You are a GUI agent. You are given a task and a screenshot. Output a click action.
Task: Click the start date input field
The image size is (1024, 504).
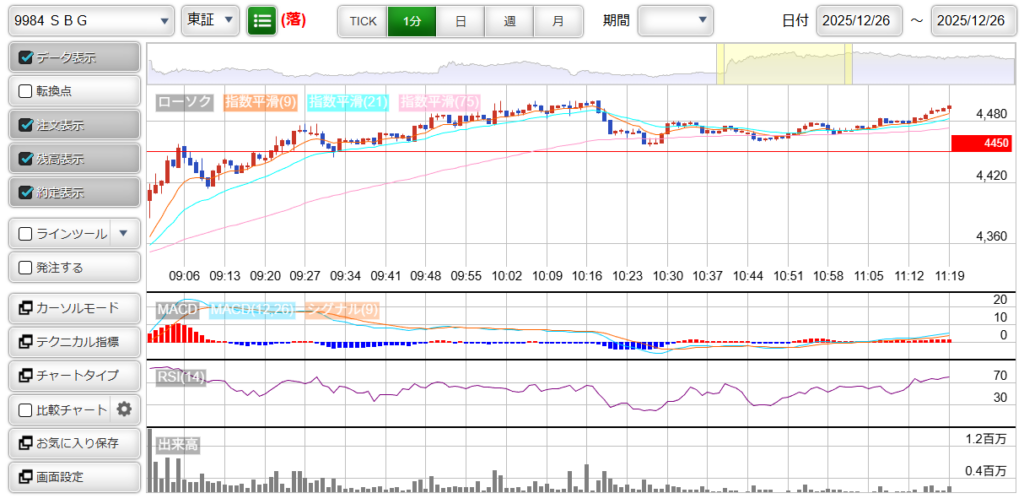point(859,21)
